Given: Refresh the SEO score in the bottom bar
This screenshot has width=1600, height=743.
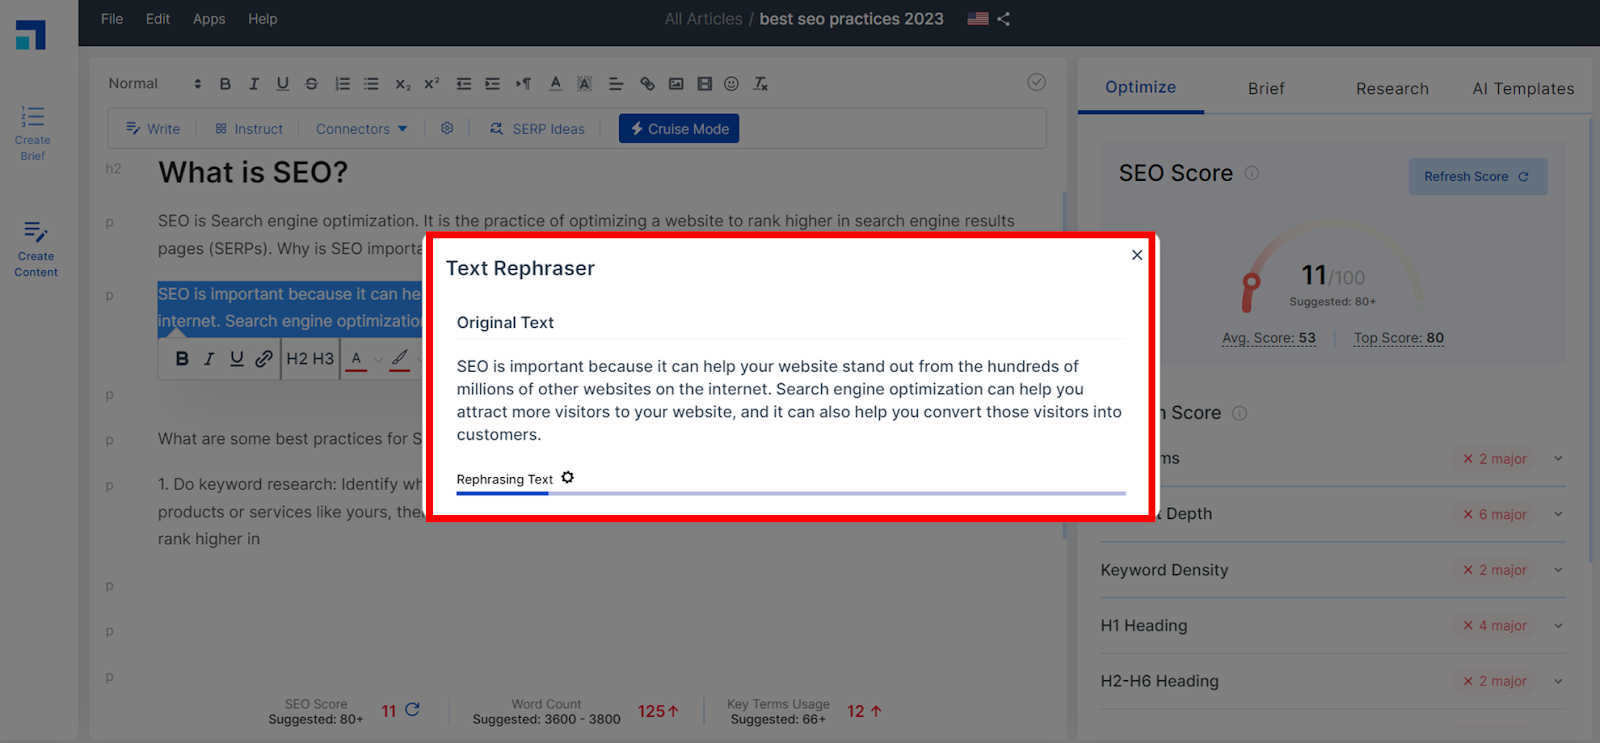Looking at the screenshot, I should click(x=412, y=710).
